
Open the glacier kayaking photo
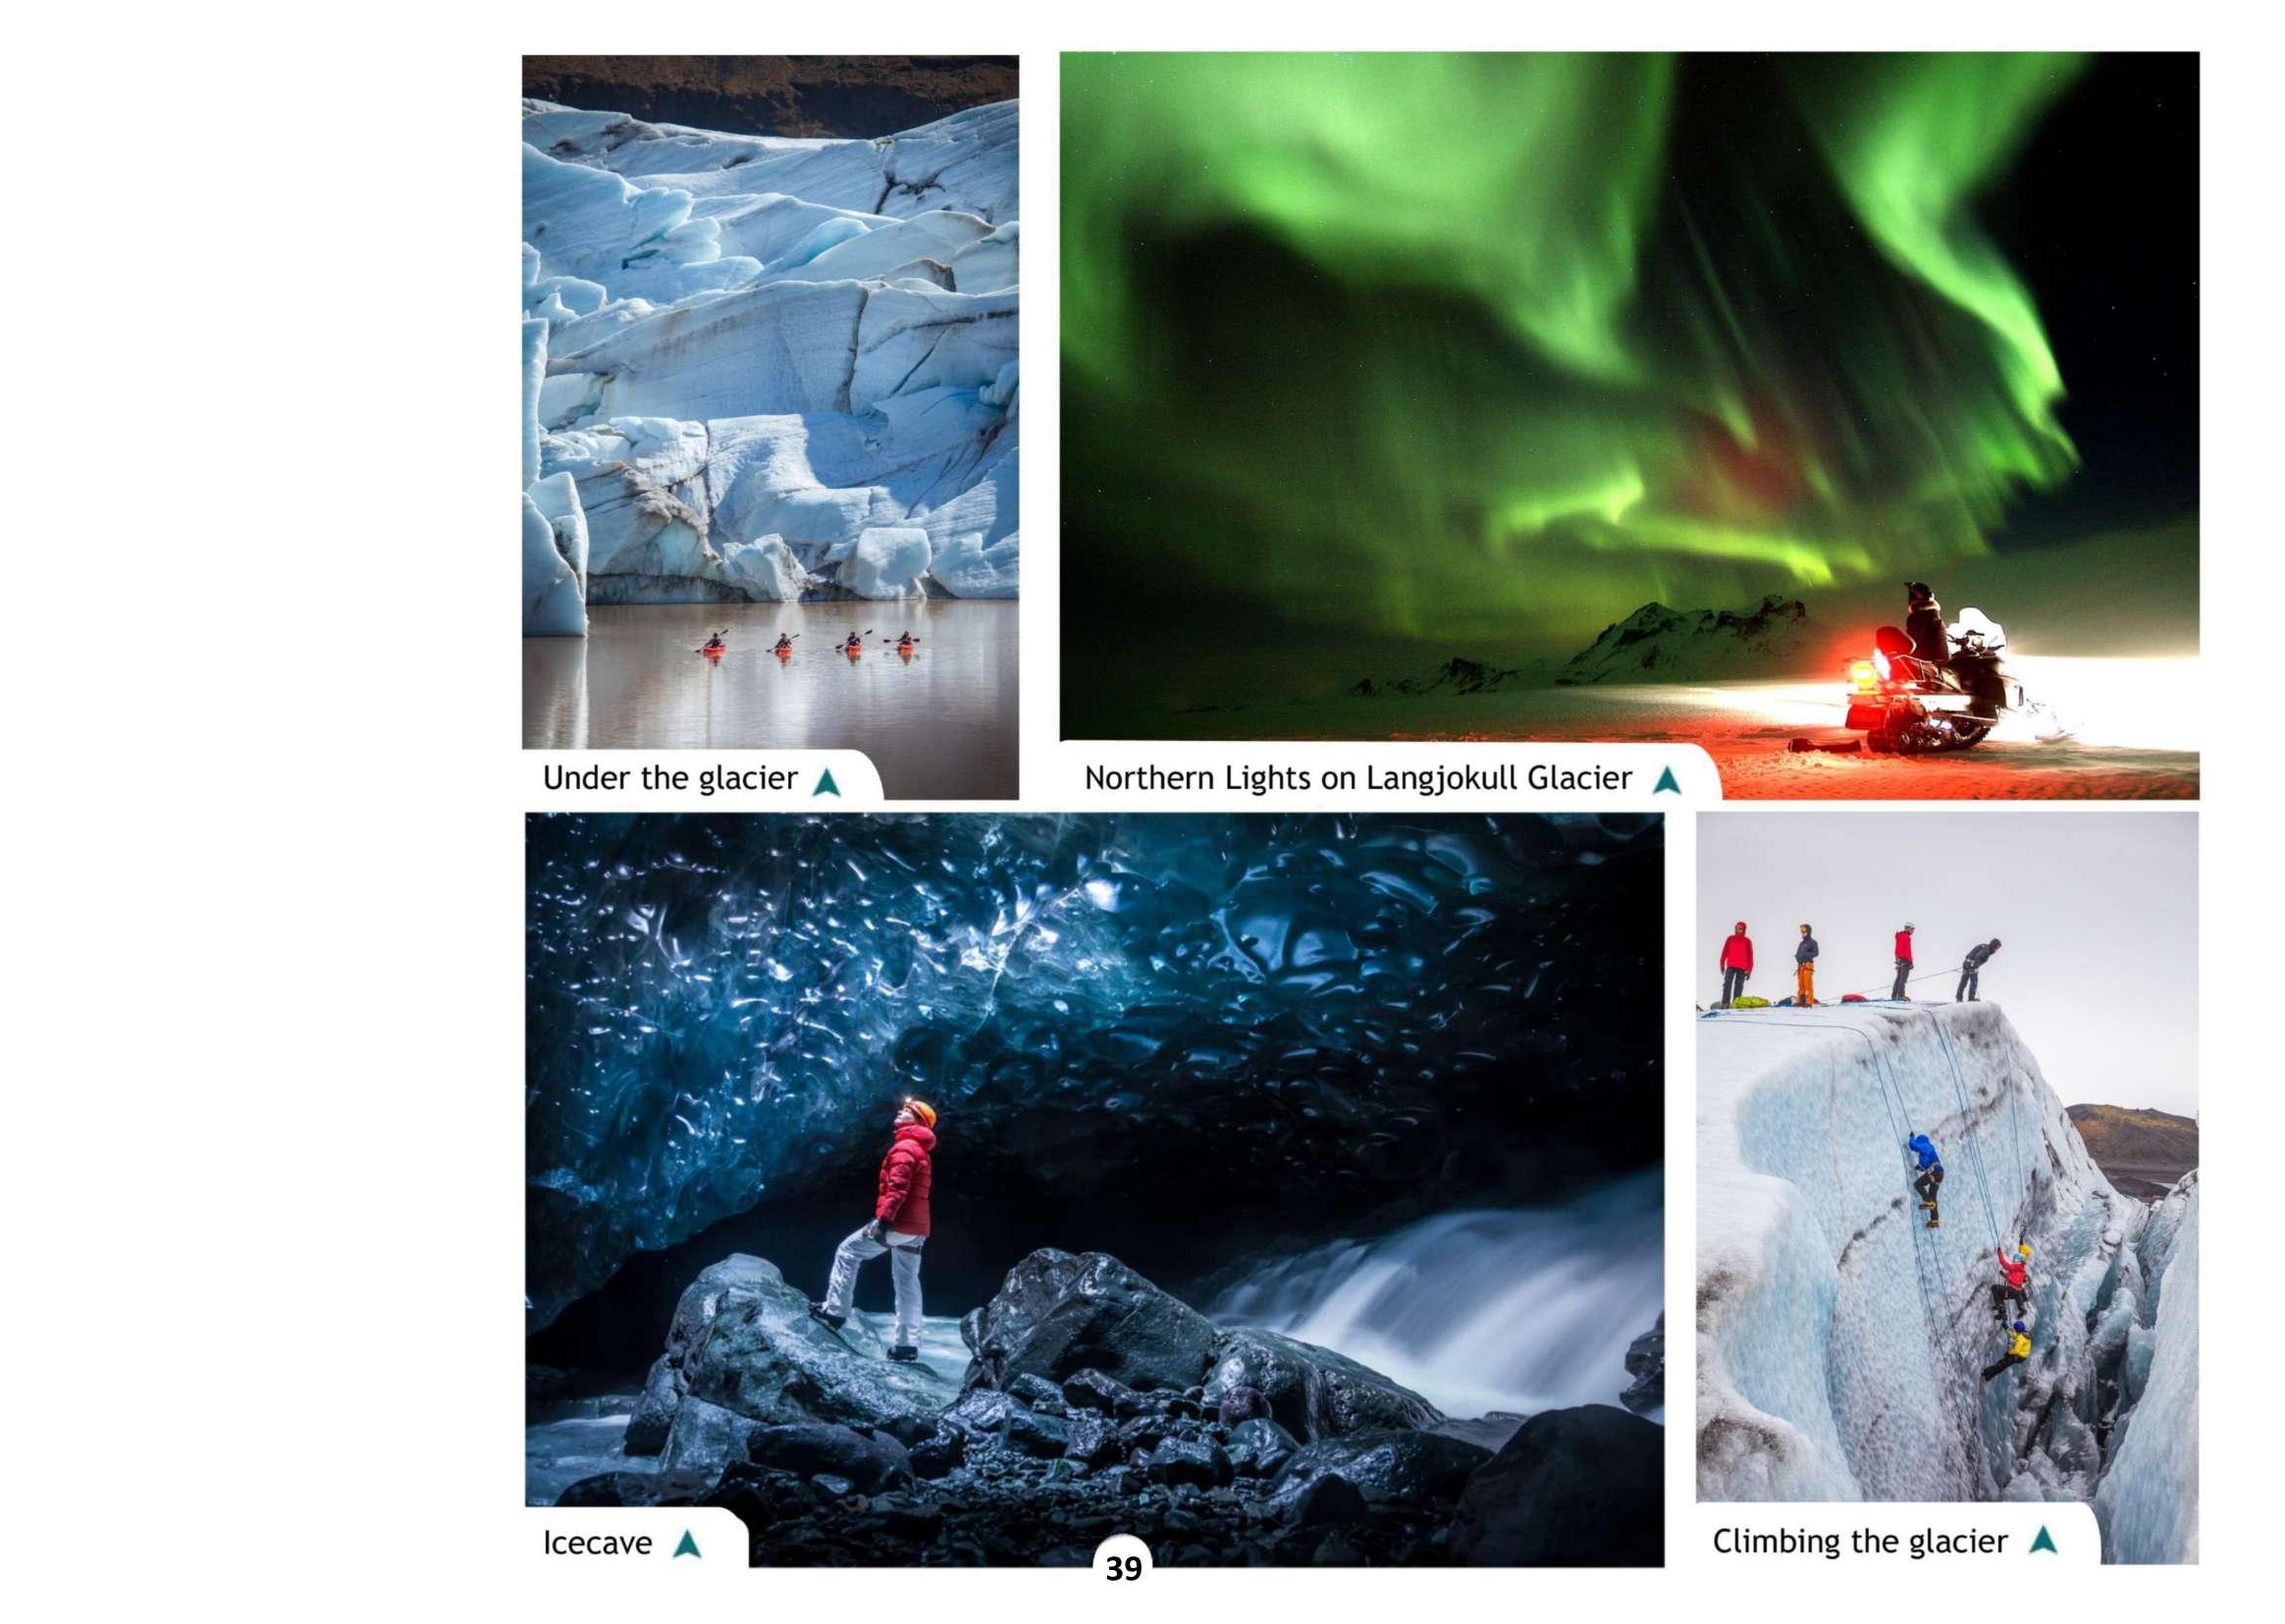[x=770, y=402]
